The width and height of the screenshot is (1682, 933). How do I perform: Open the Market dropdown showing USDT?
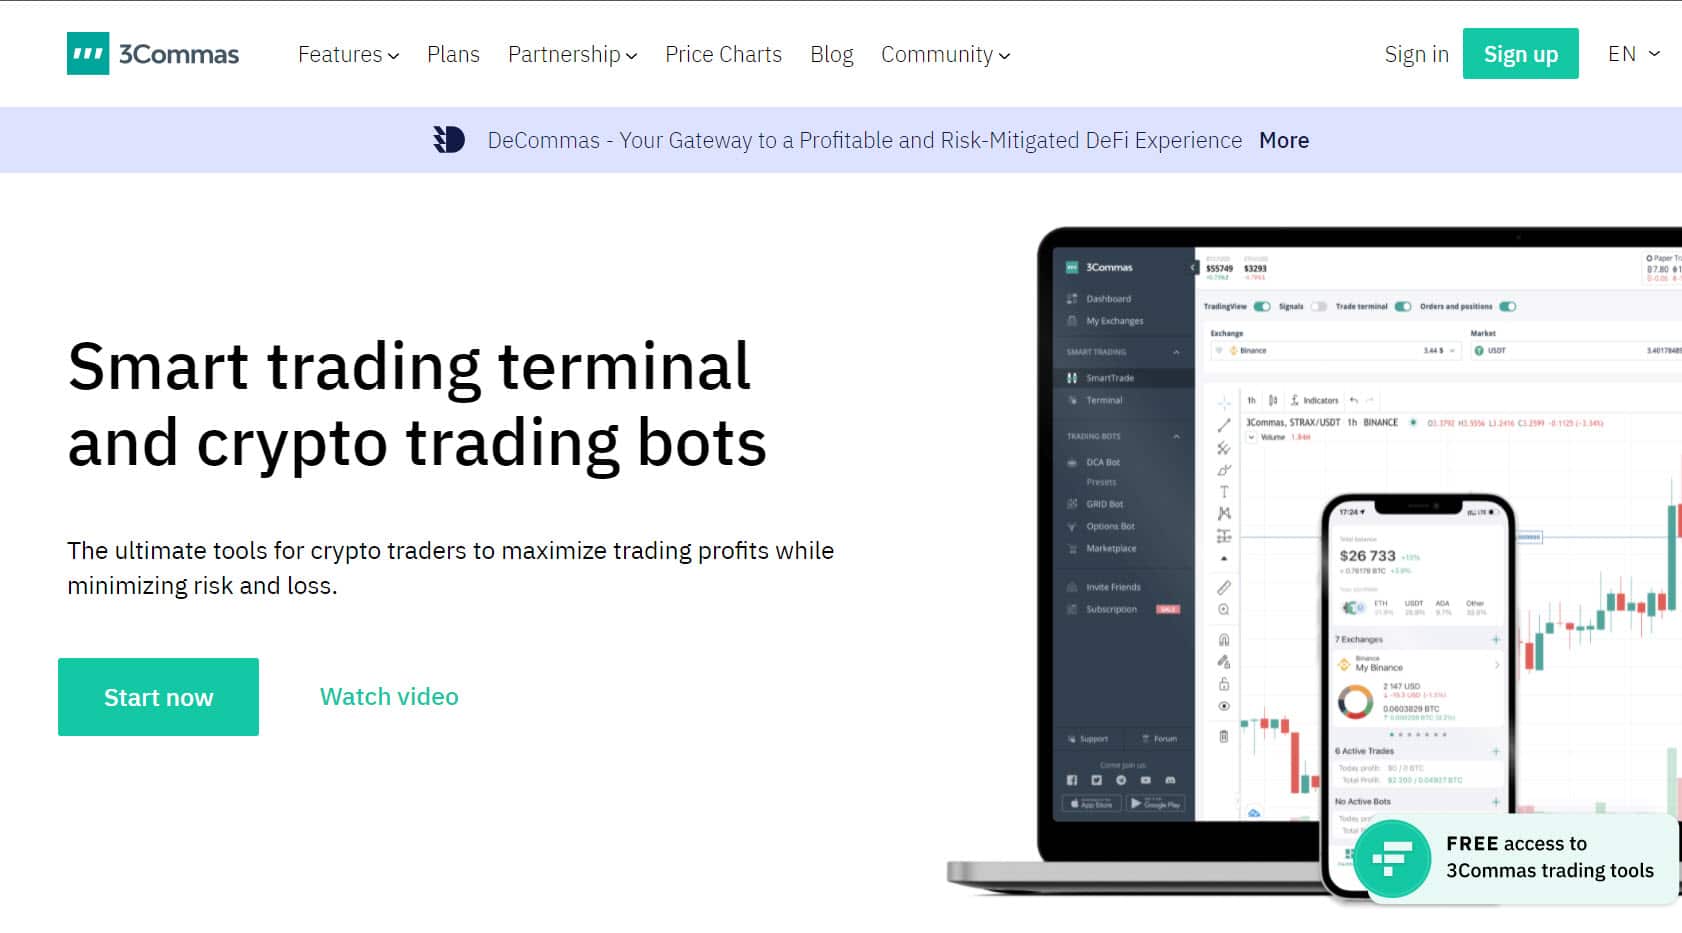point(1575,351)
